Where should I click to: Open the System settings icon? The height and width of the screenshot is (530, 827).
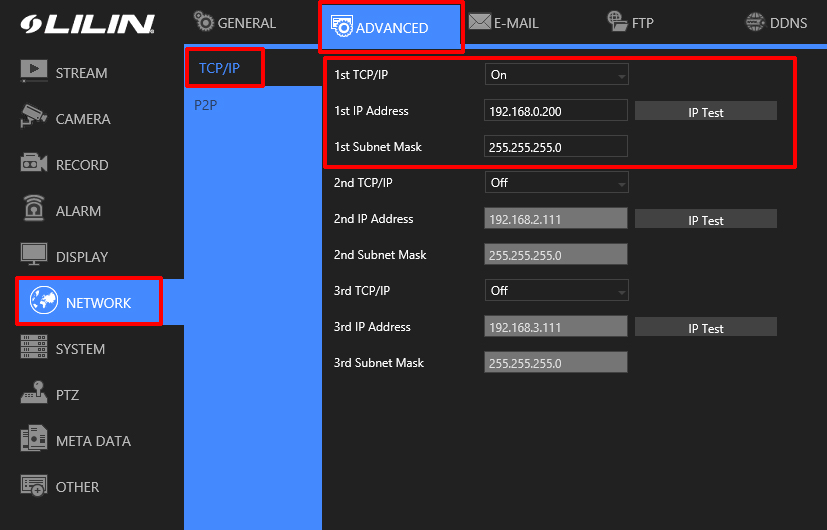(34, 348)
